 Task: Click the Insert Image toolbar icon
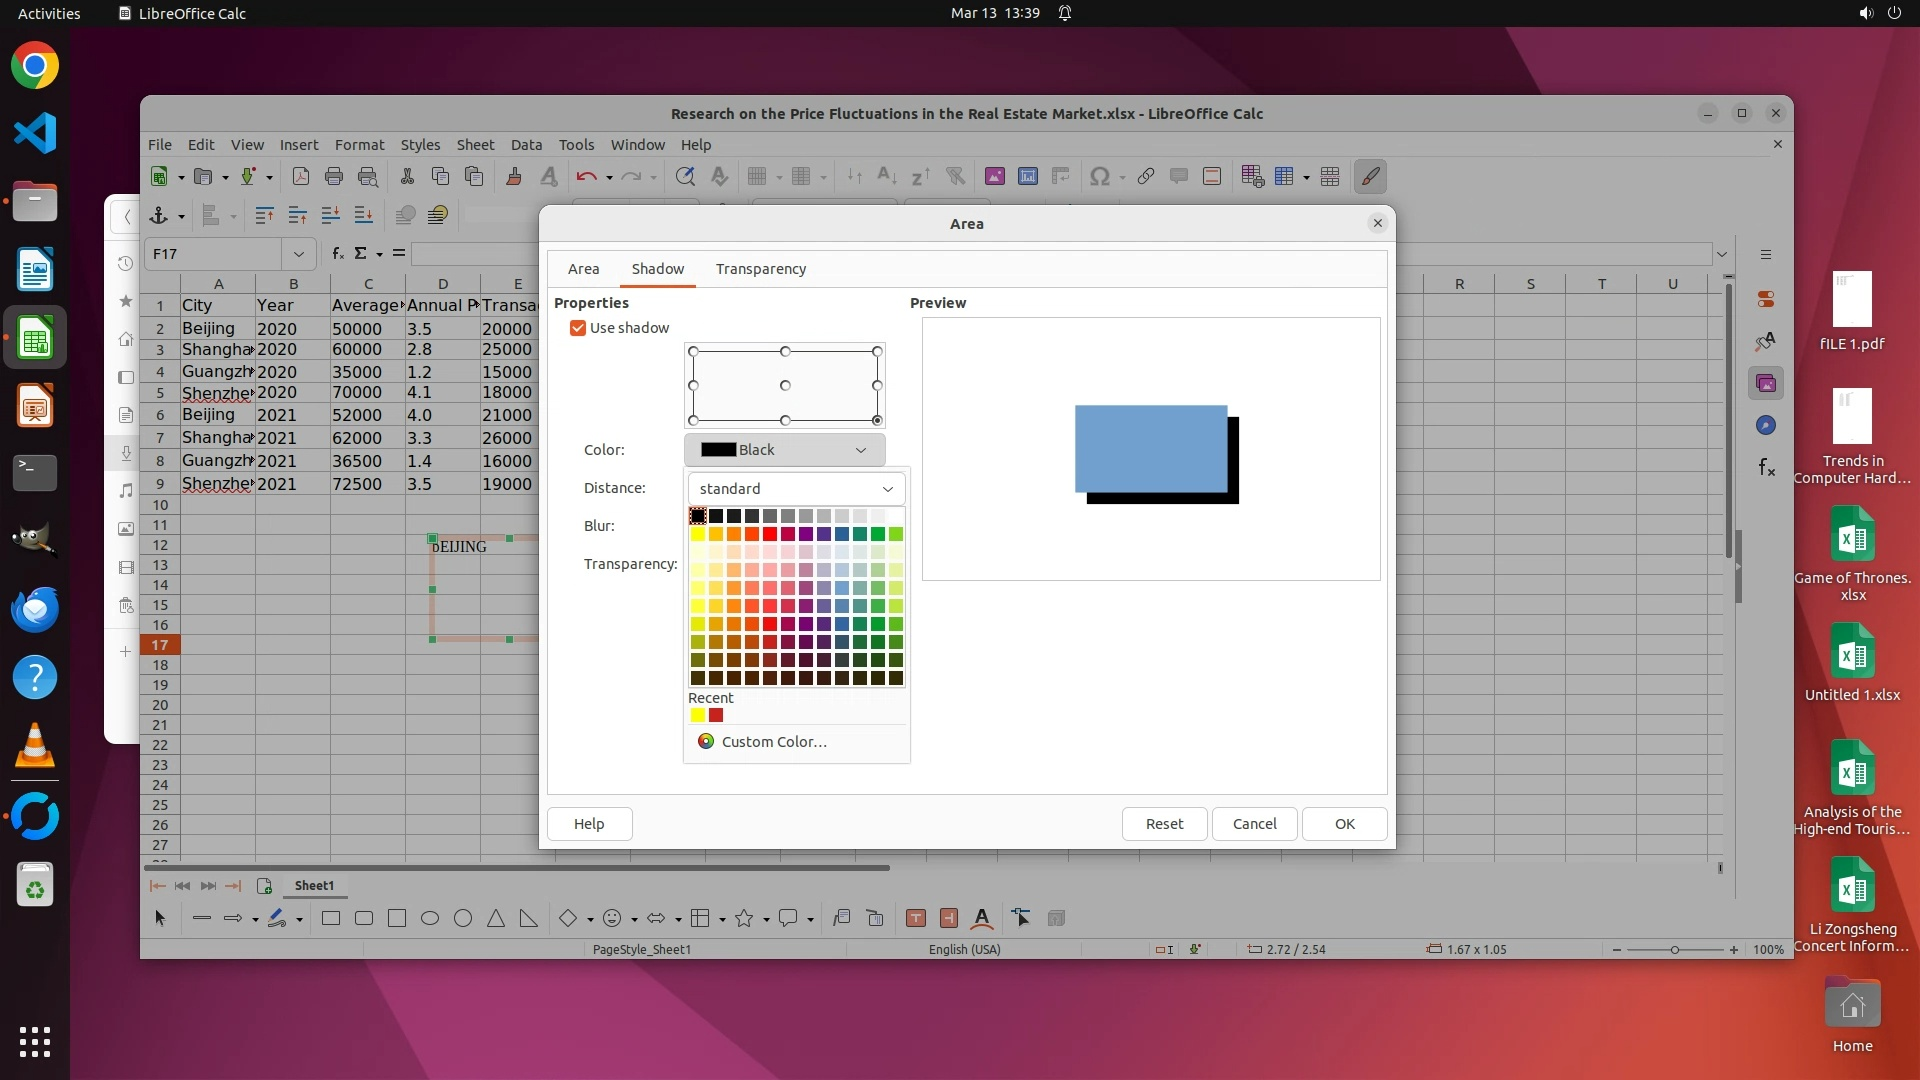(x=994, y=177)
